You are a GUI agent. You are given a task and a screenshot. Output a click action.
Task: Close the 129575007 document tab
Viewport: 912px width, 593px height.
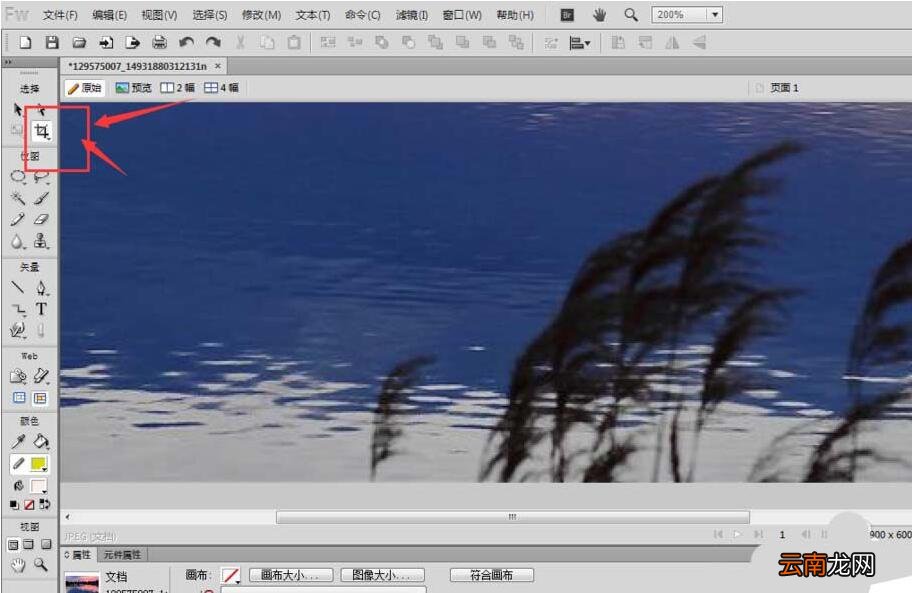[218, 66]
